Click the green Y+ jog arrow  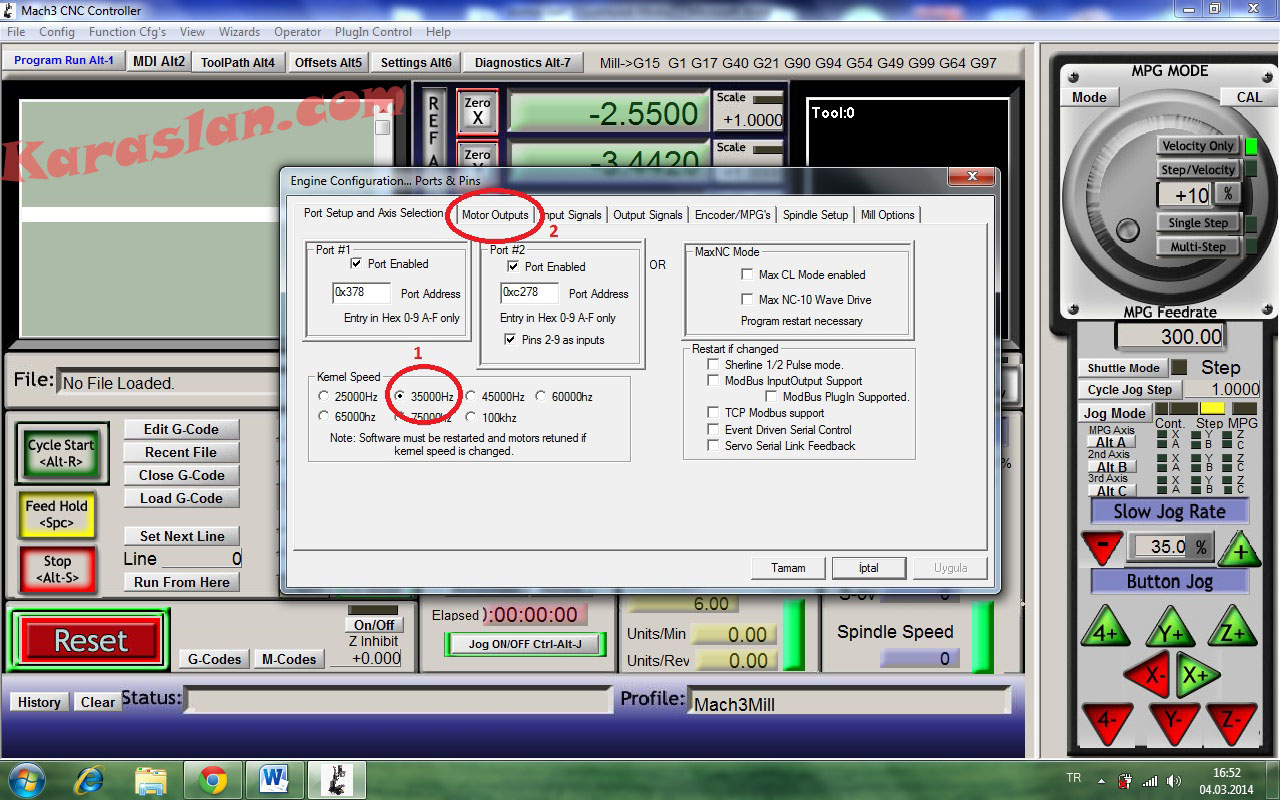click(x=1169, y=629)
